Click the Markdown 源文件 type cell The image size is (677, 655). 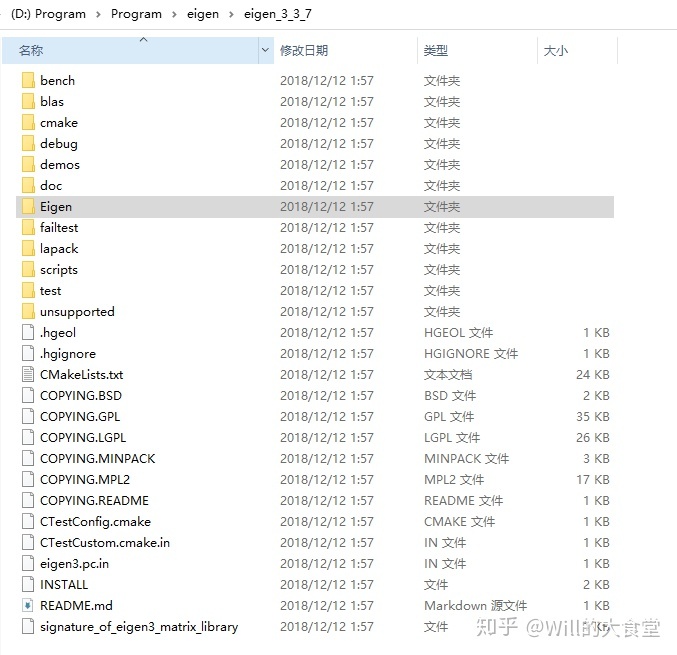click(475, 605)
